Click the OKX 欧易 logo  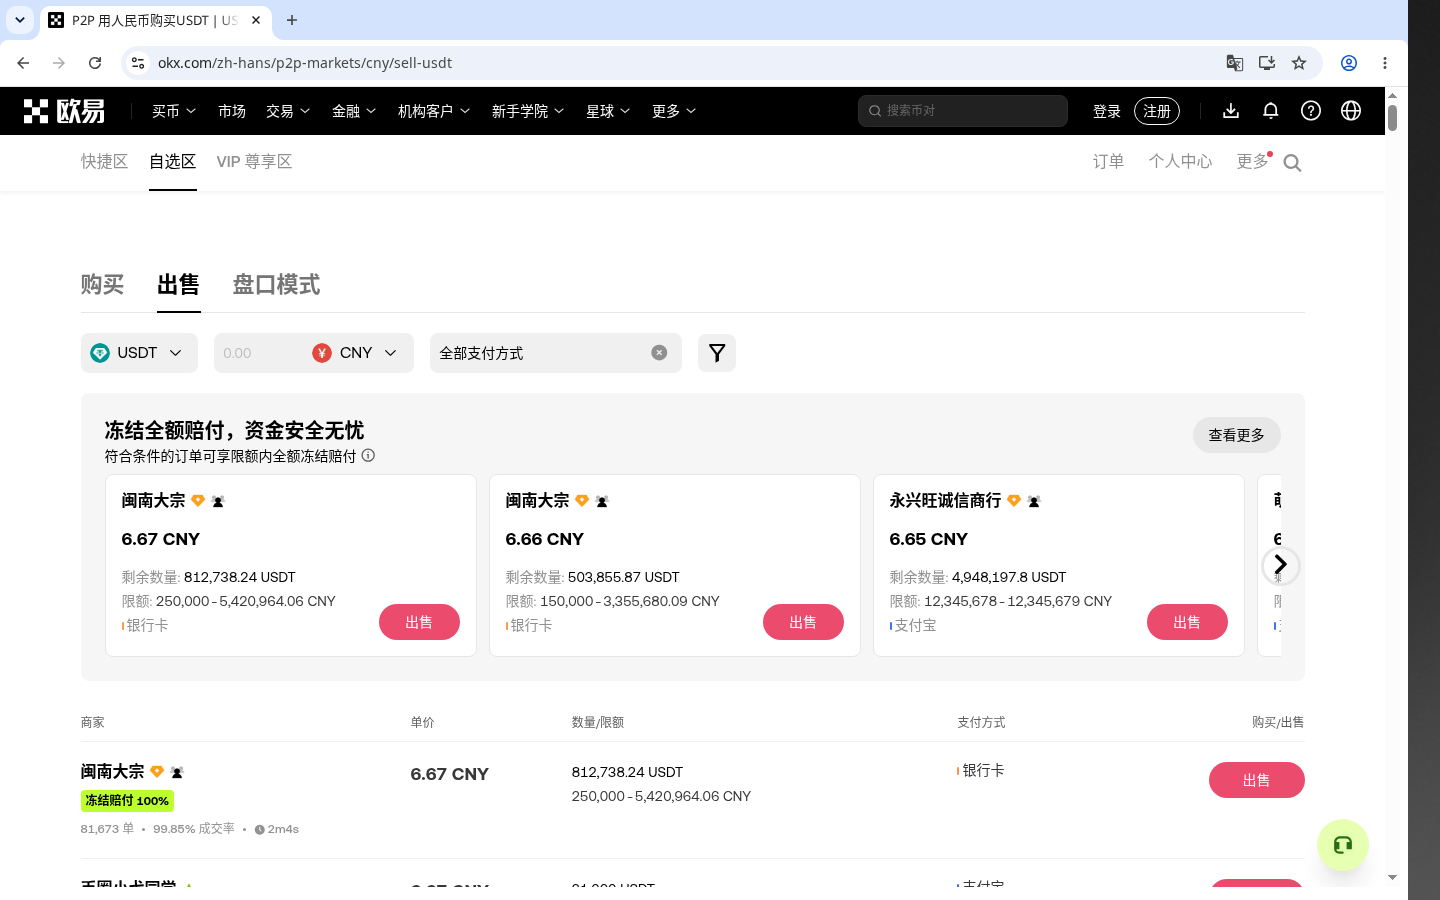(x=64, y=111)
